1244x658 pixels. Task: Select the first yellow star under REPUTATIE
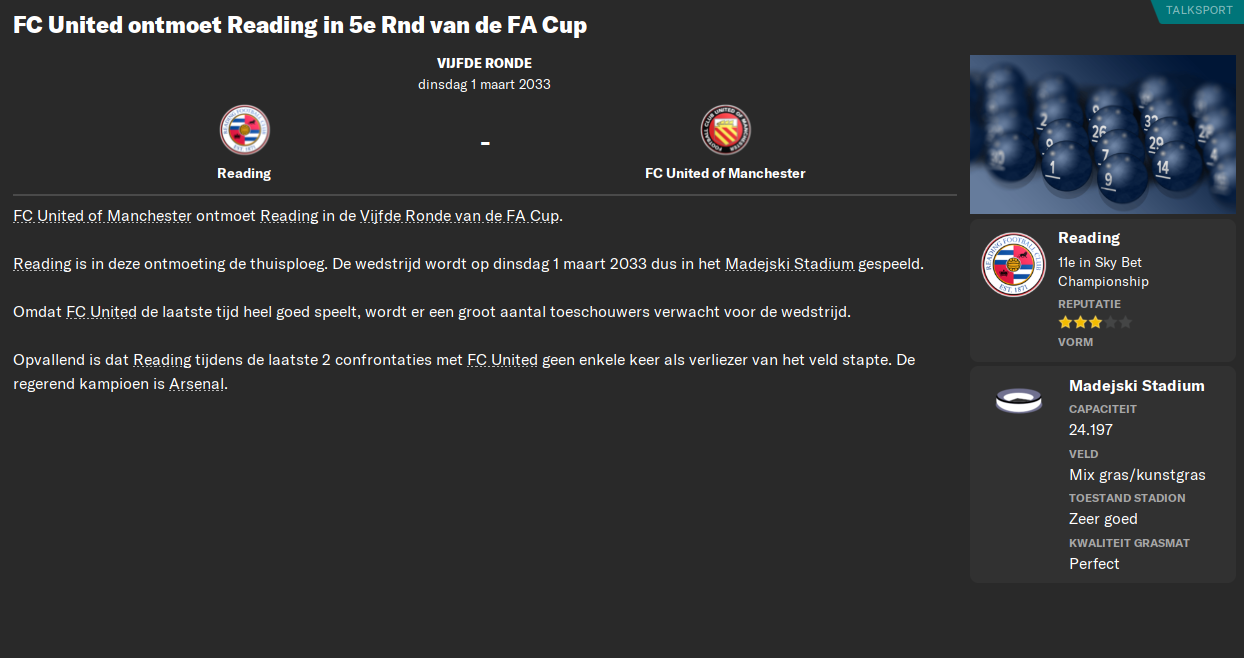[1068, 322]
